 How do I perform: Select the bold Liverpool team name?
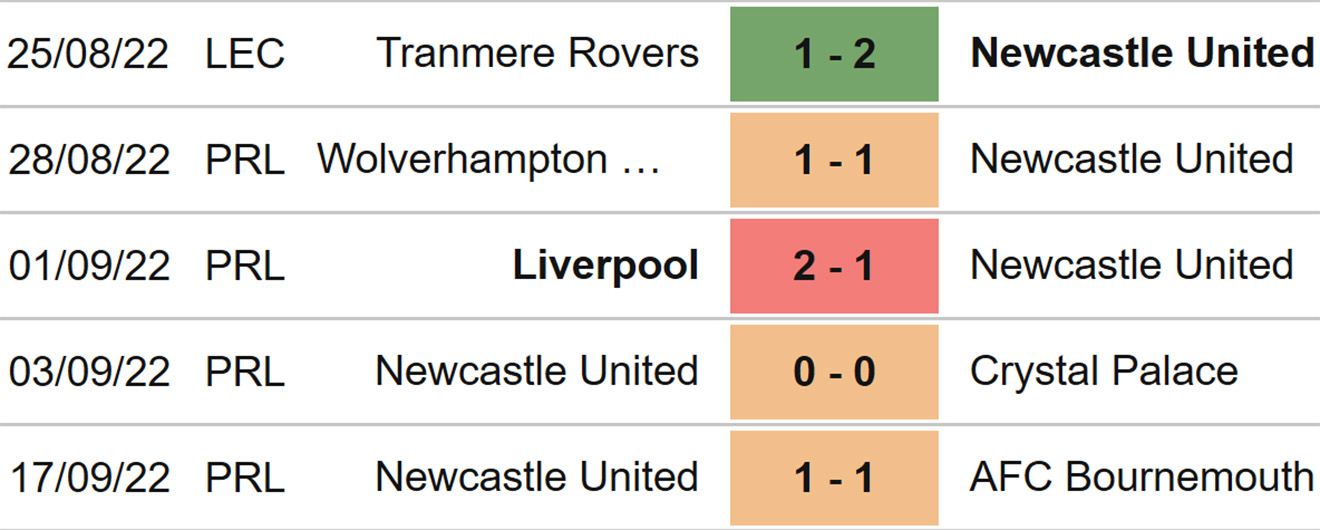[x=605, y=266]
